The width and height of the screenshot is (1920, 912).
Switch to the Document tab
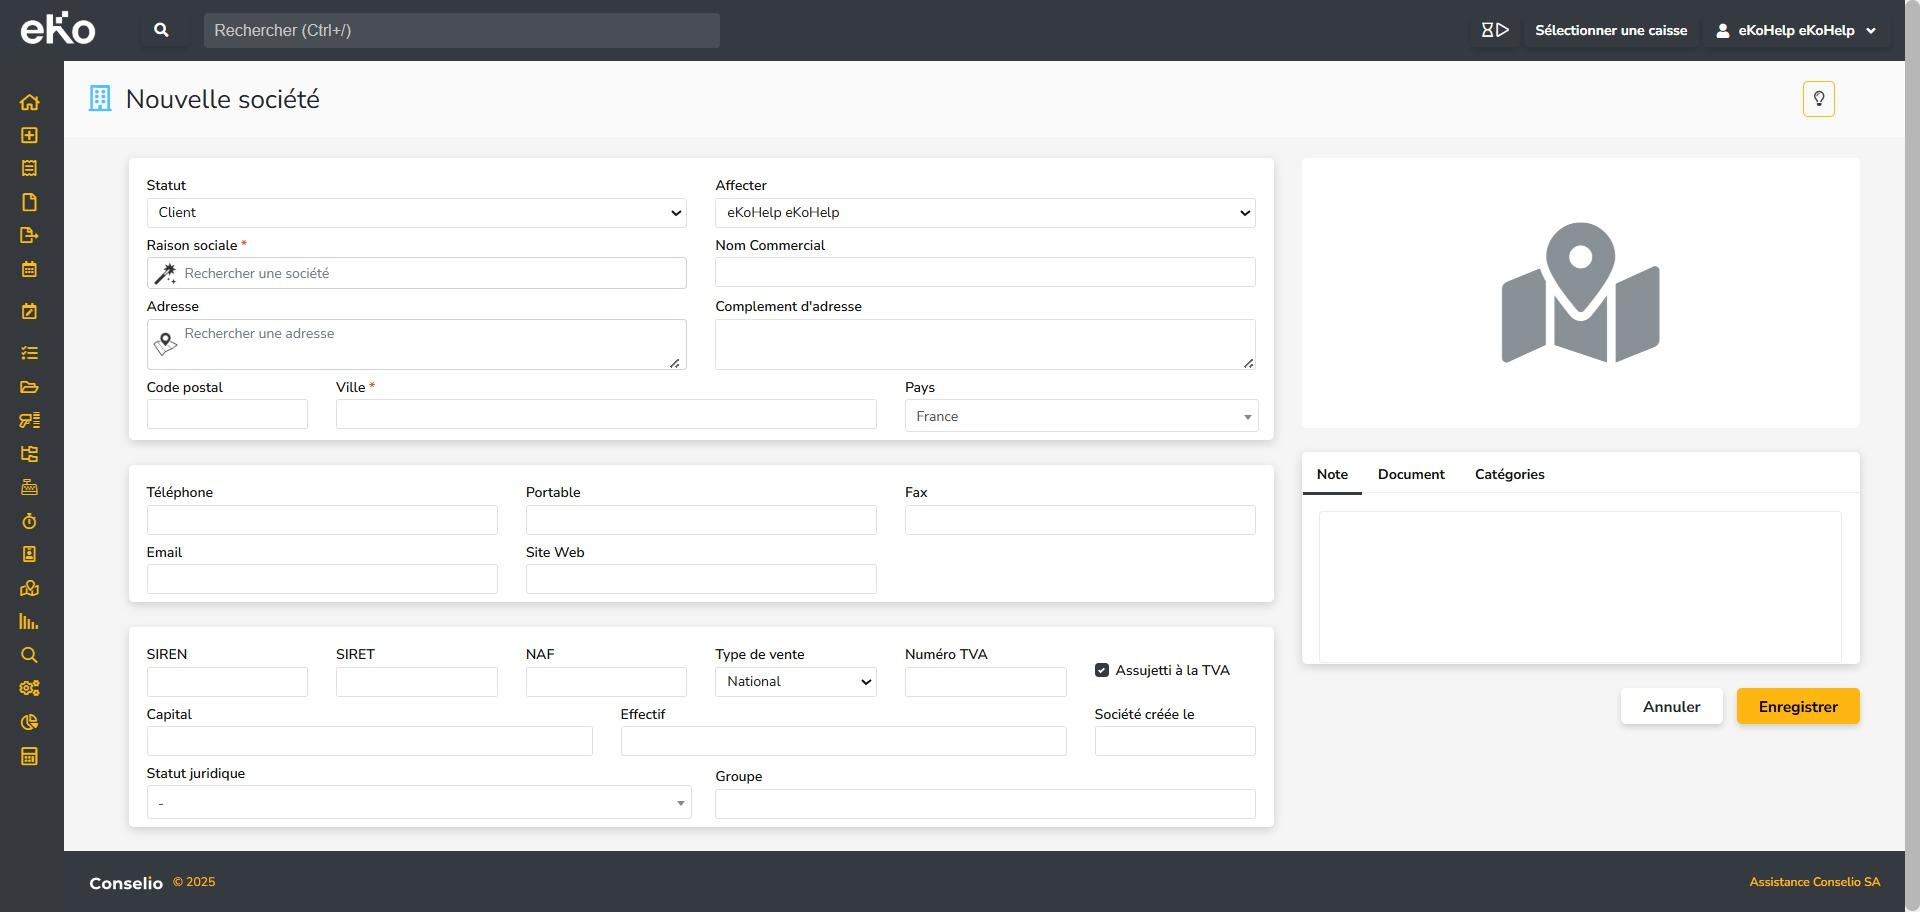pos(1410,475)
